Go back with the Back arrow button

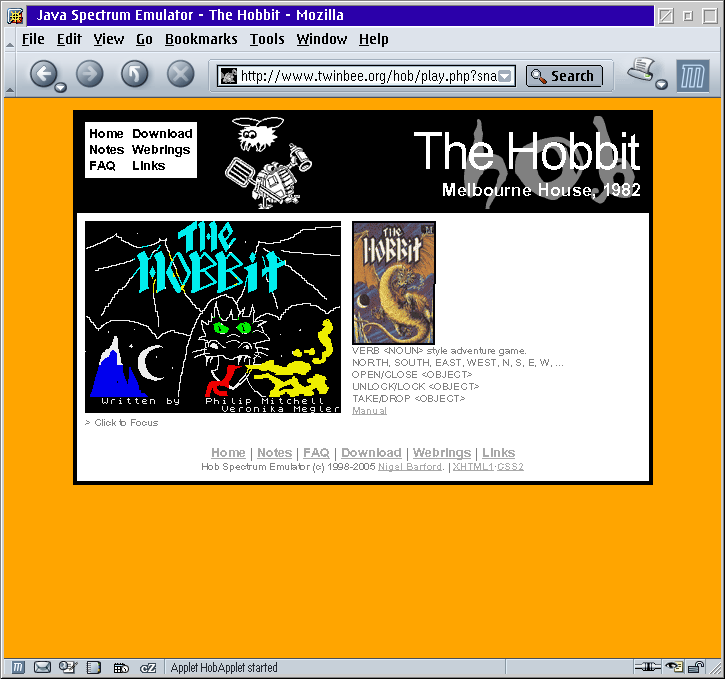pyautogui.click(x=43, y=73)
